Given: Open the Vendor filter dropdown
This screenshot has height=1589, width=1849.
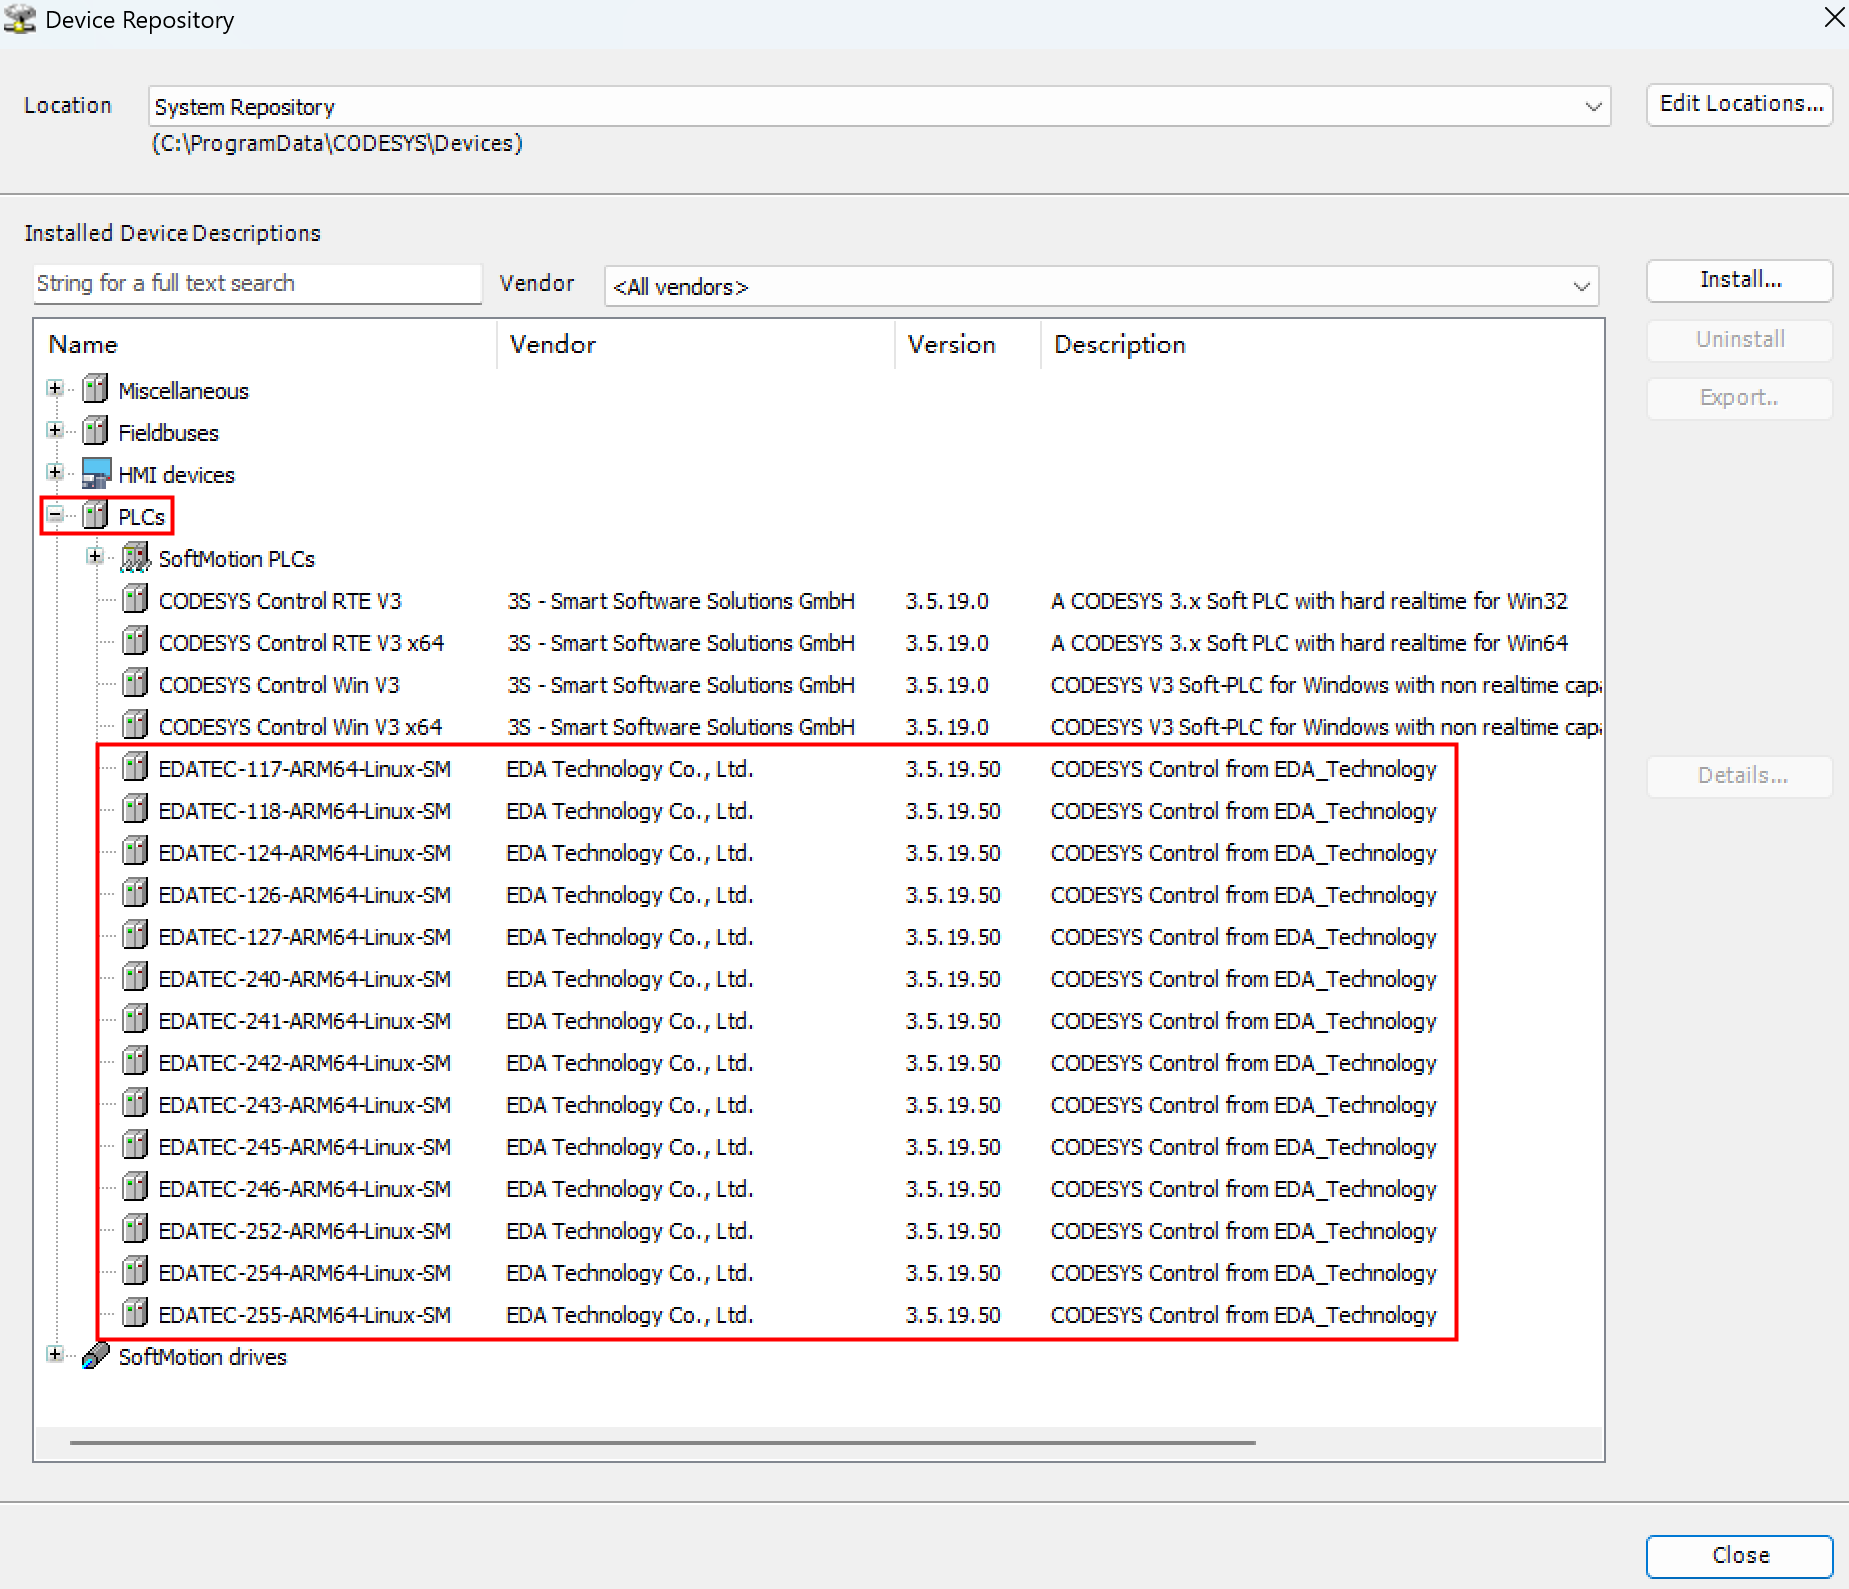Looking at the screenshot, I should 1580,287.
